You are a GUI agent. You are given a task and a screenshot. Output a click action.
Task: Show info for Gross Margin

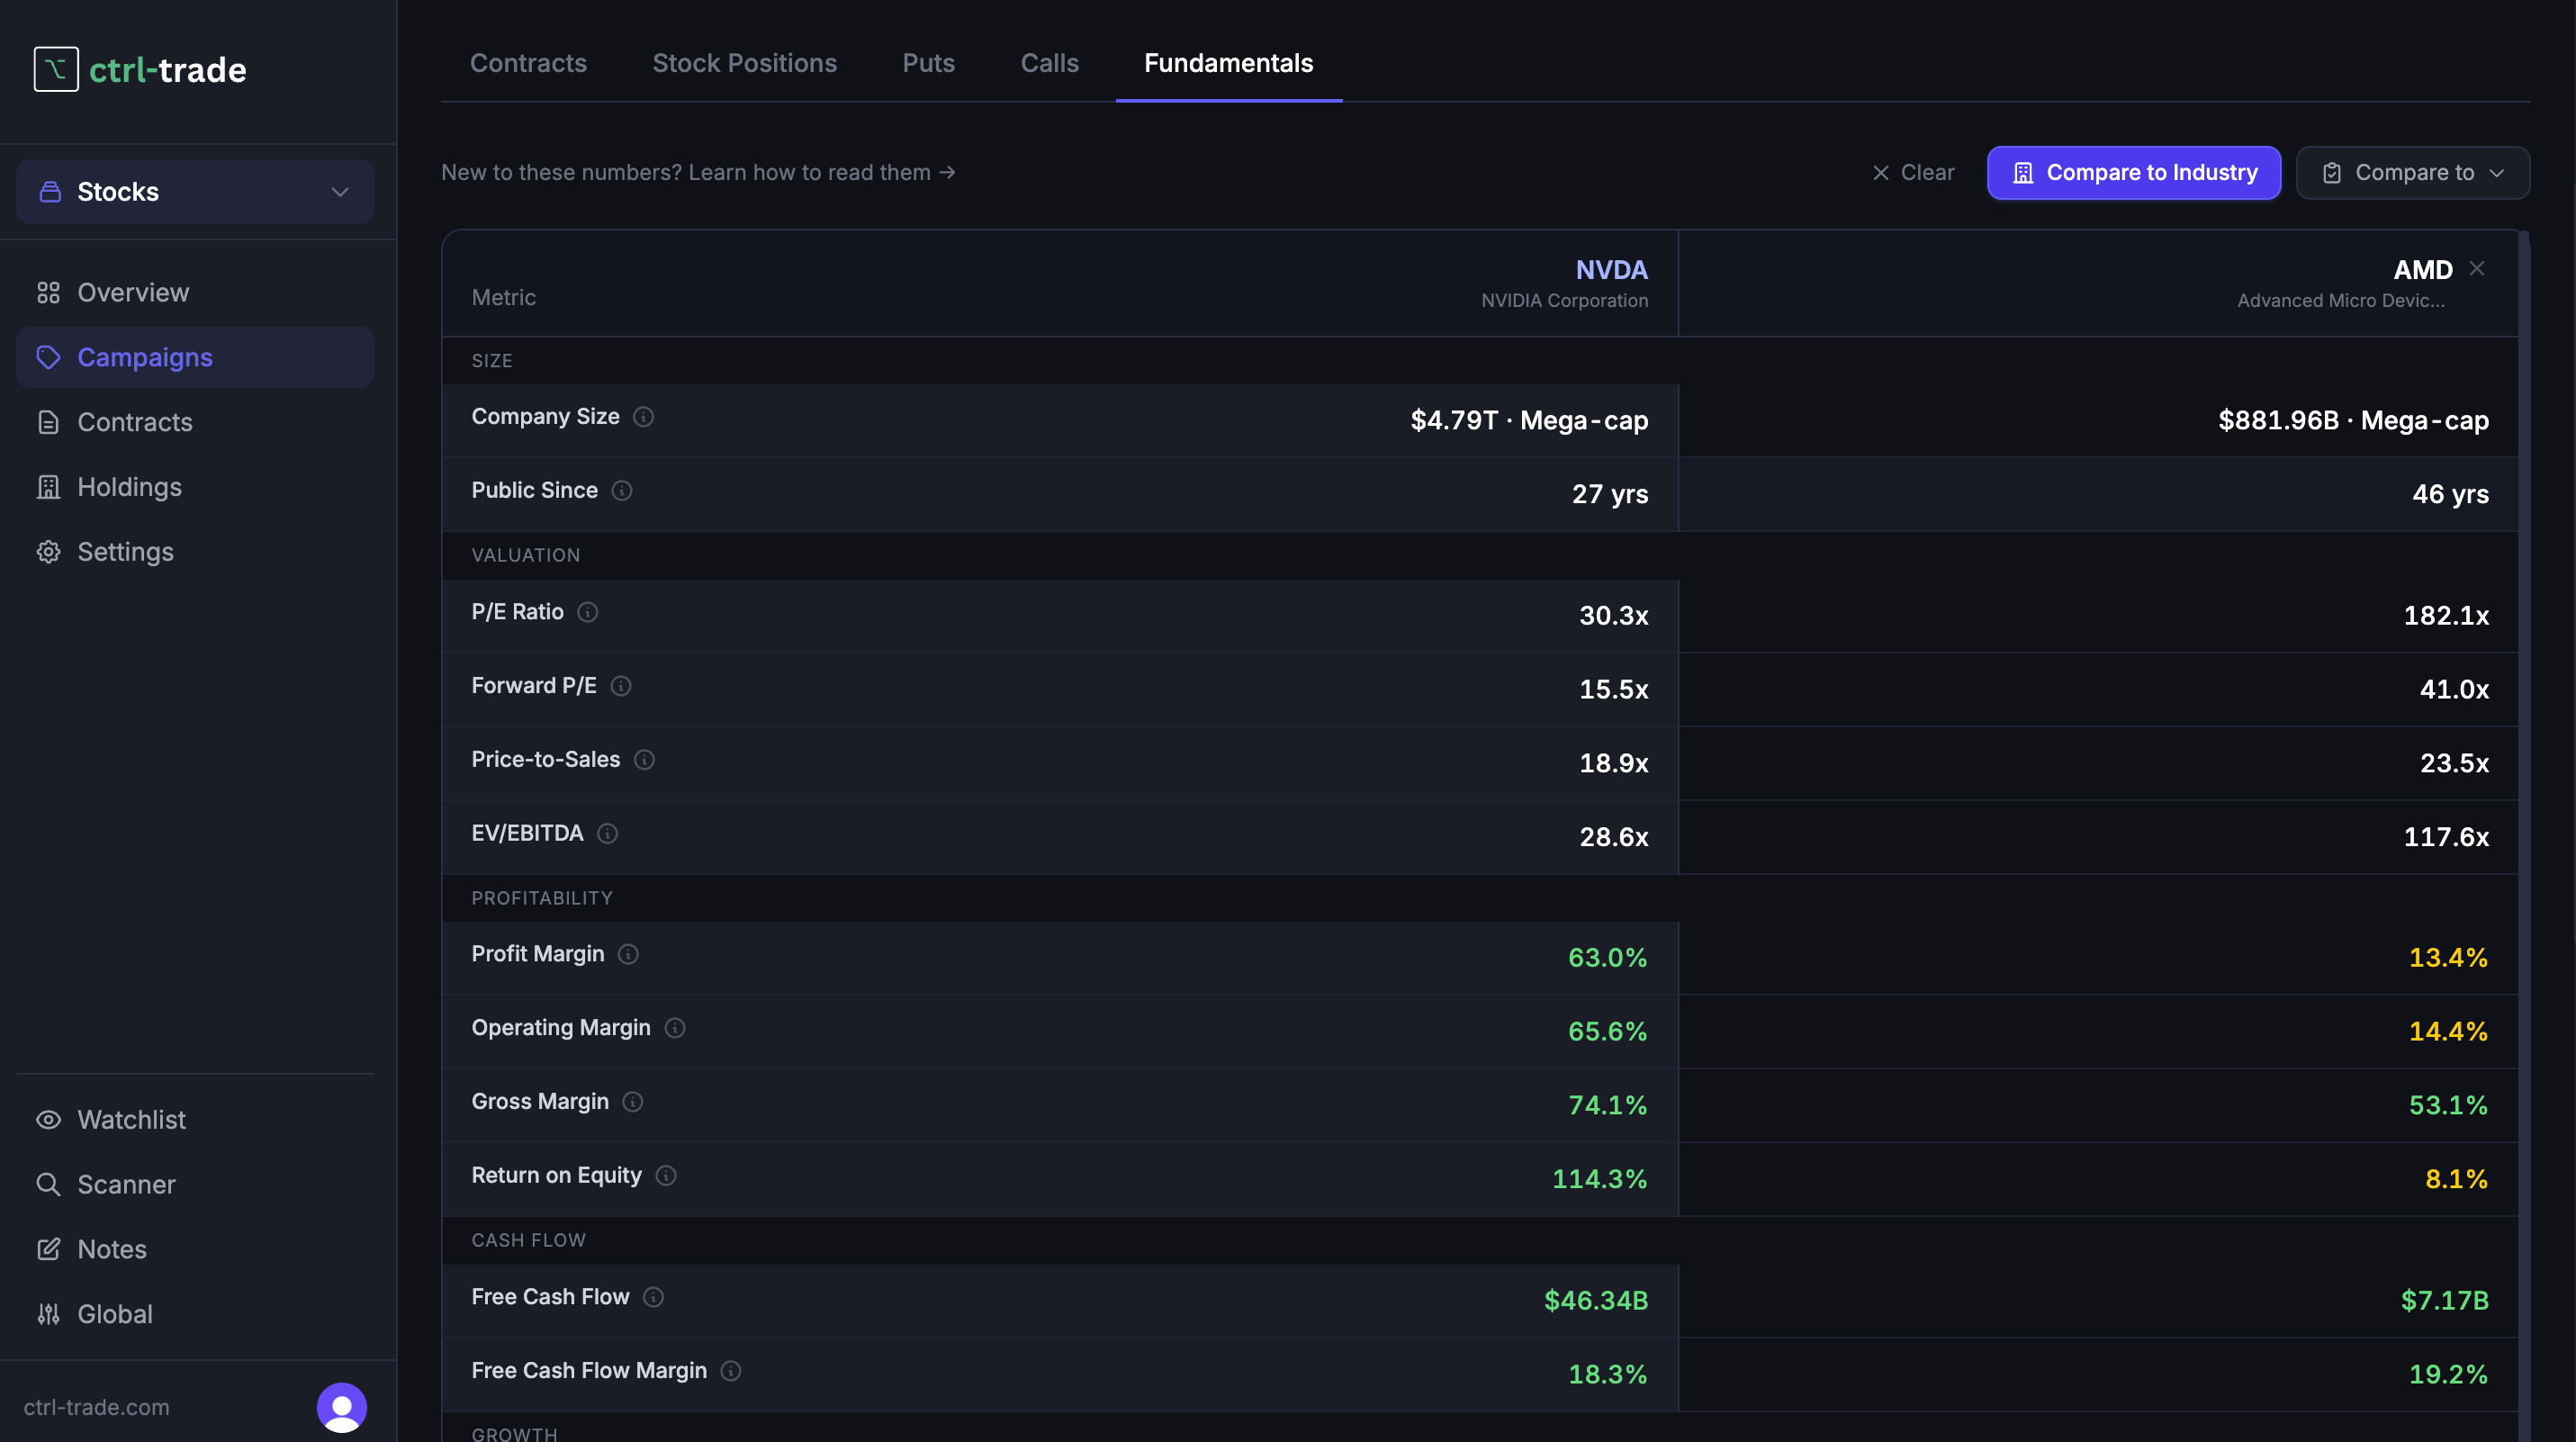(x=633, y=1102)
